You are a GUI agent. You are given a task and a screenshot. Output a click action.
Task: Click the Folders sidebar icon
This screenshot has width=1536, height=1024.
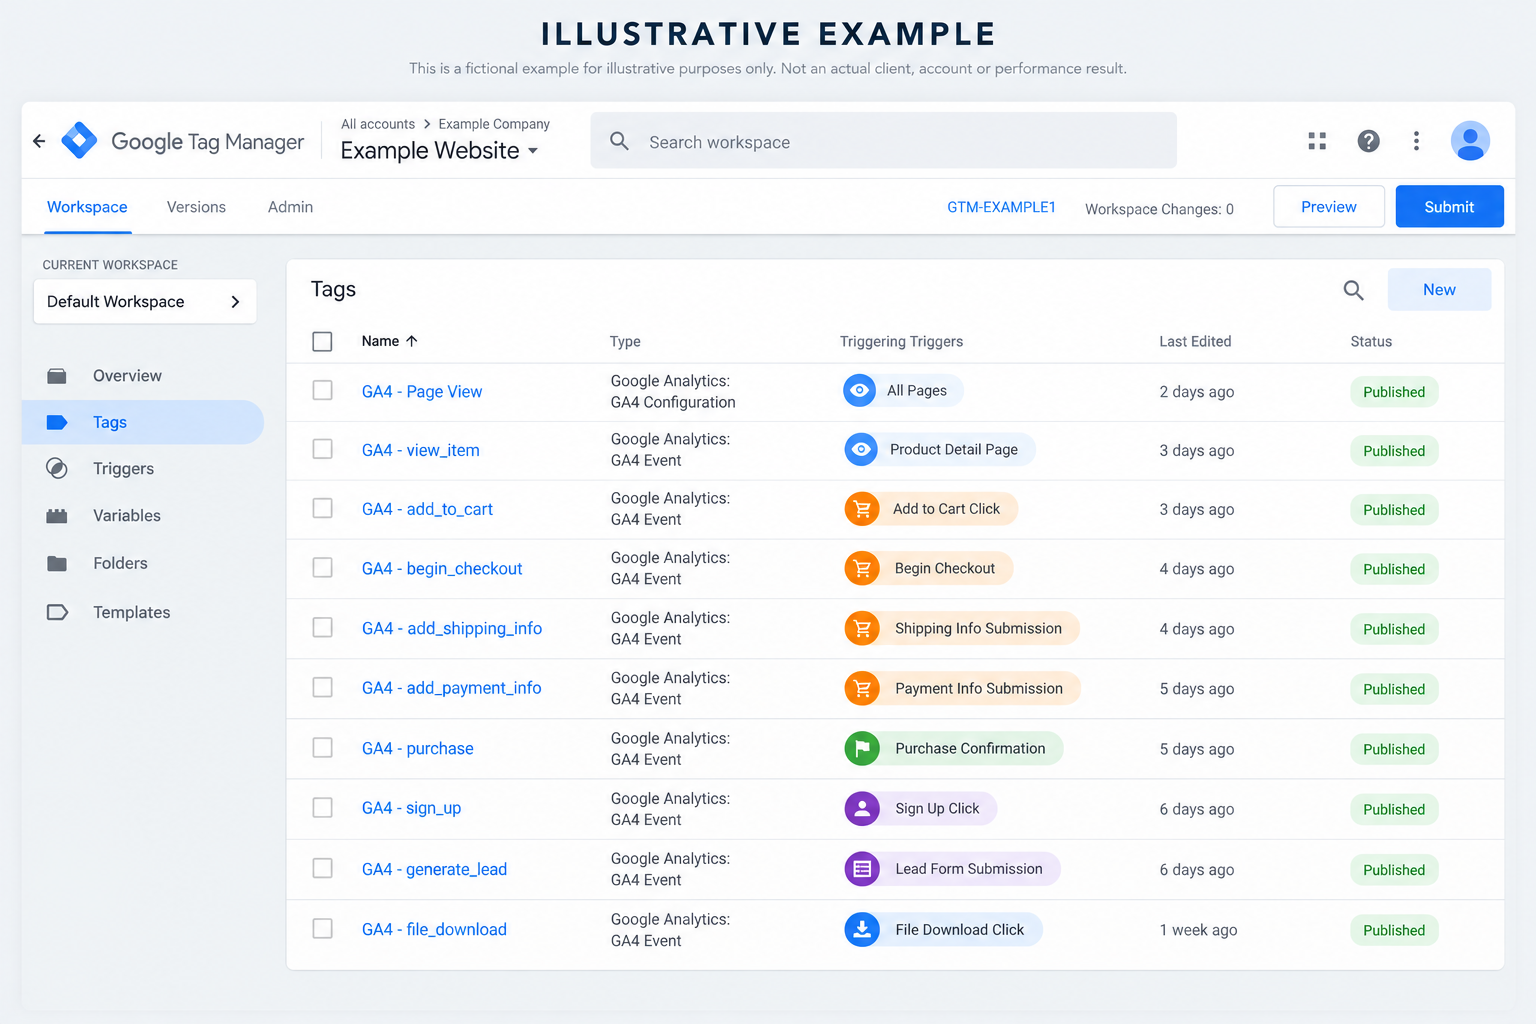57,563
